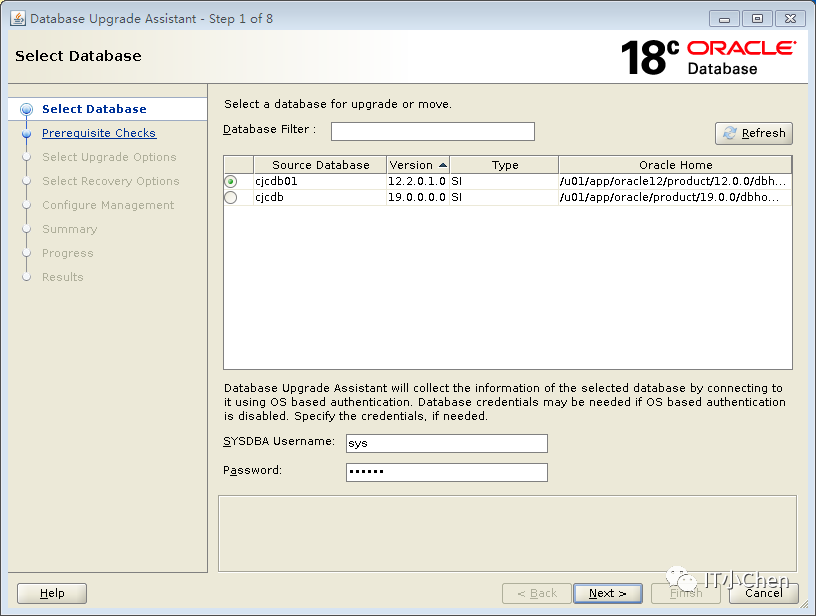Click the cjcdb source database cell
The image size is (816, 616).
[x=320, y=197]
